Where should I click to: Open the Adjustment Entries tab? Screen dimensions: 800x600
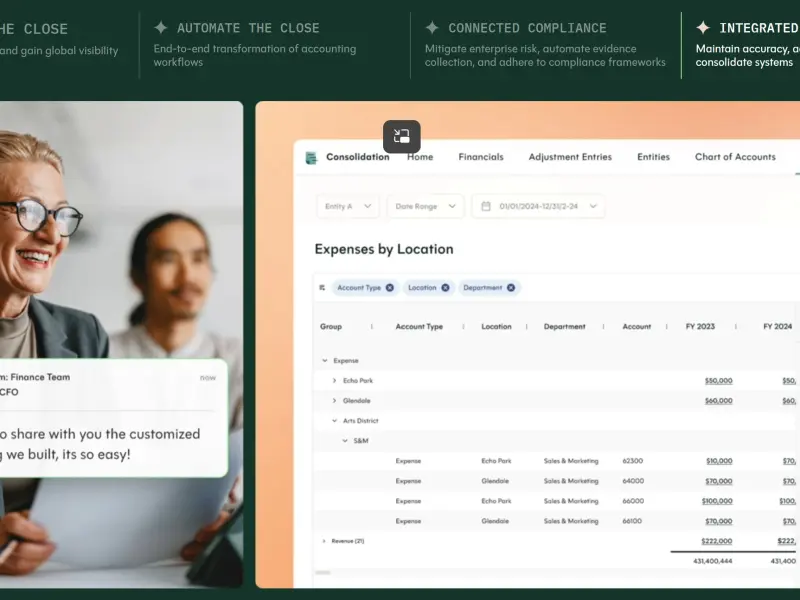[570, 157]
